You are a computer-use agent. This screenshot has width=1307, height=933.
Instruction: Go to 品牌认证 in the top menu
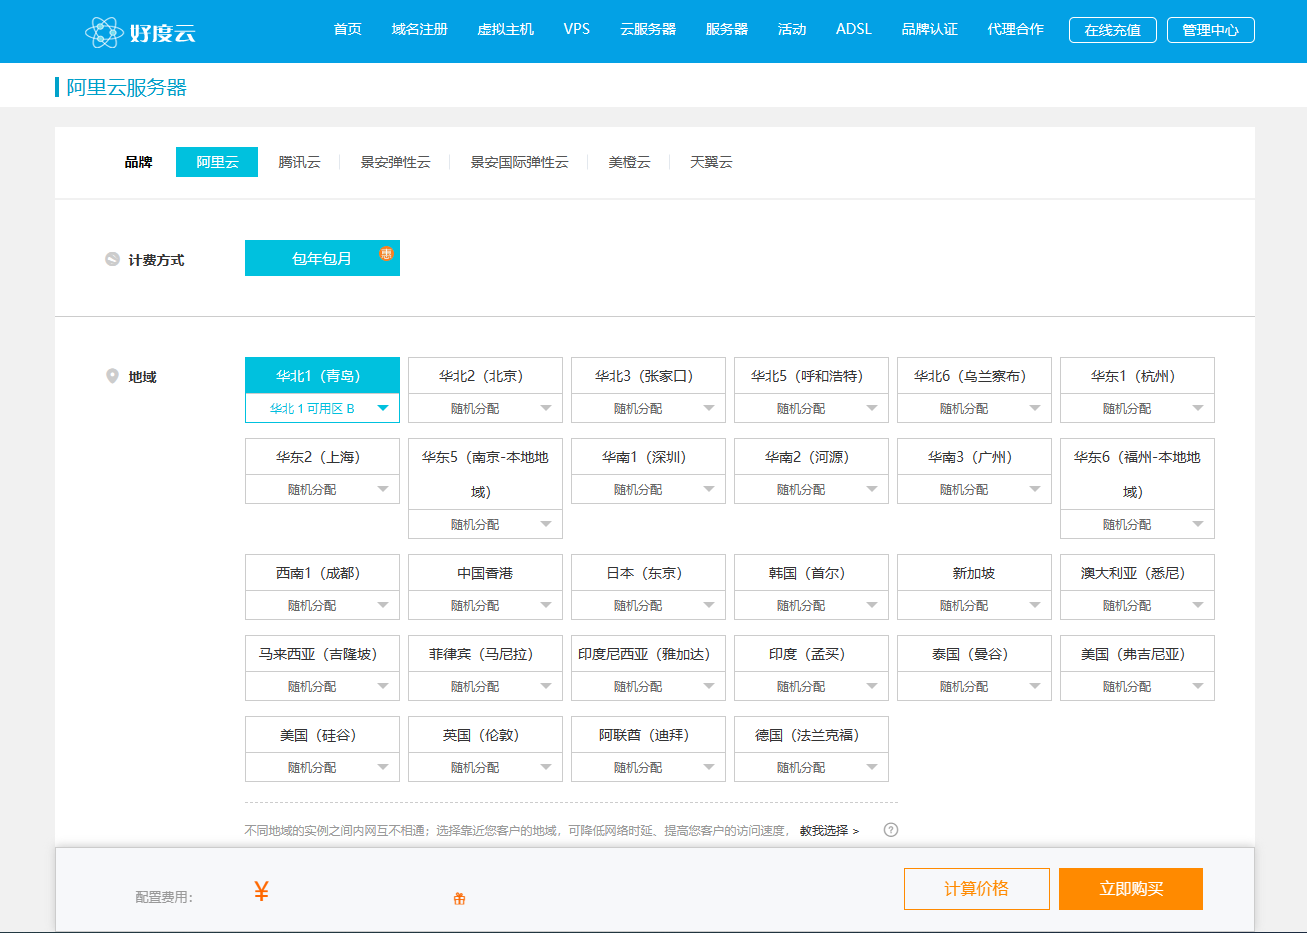tap(930, 29)
